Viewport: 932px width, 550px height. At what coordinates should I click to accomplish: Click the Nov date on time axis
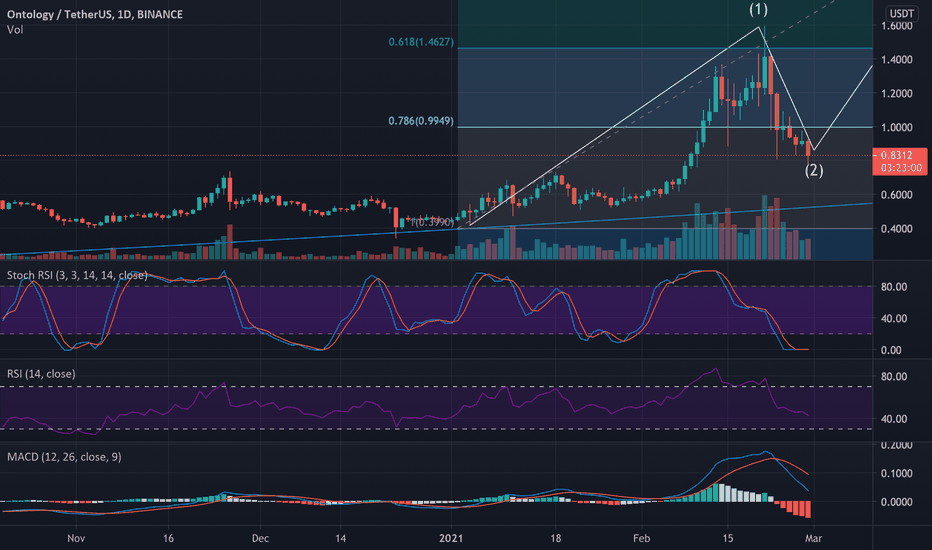point(76,538)
